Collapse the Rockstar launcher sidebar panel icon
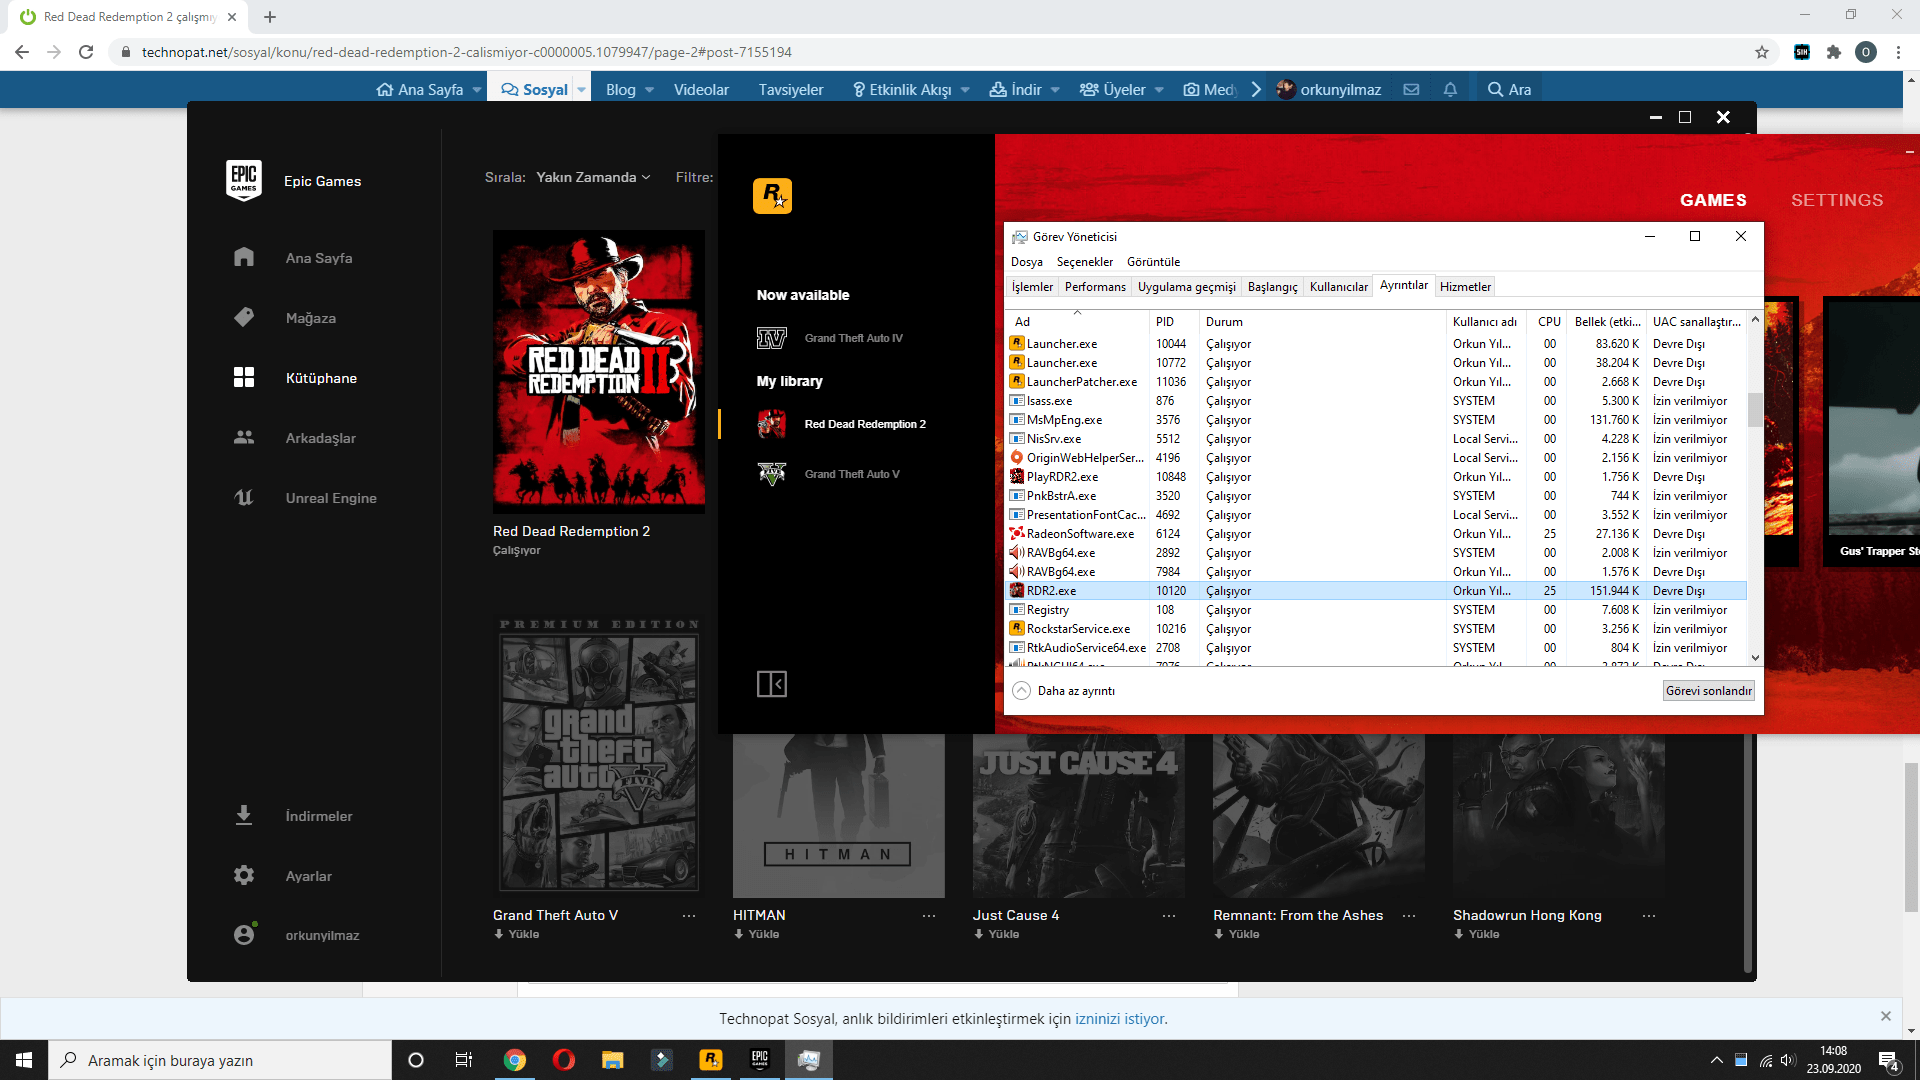The width and height of the screenshot is (1920, 1080). [x=771, y=684]
